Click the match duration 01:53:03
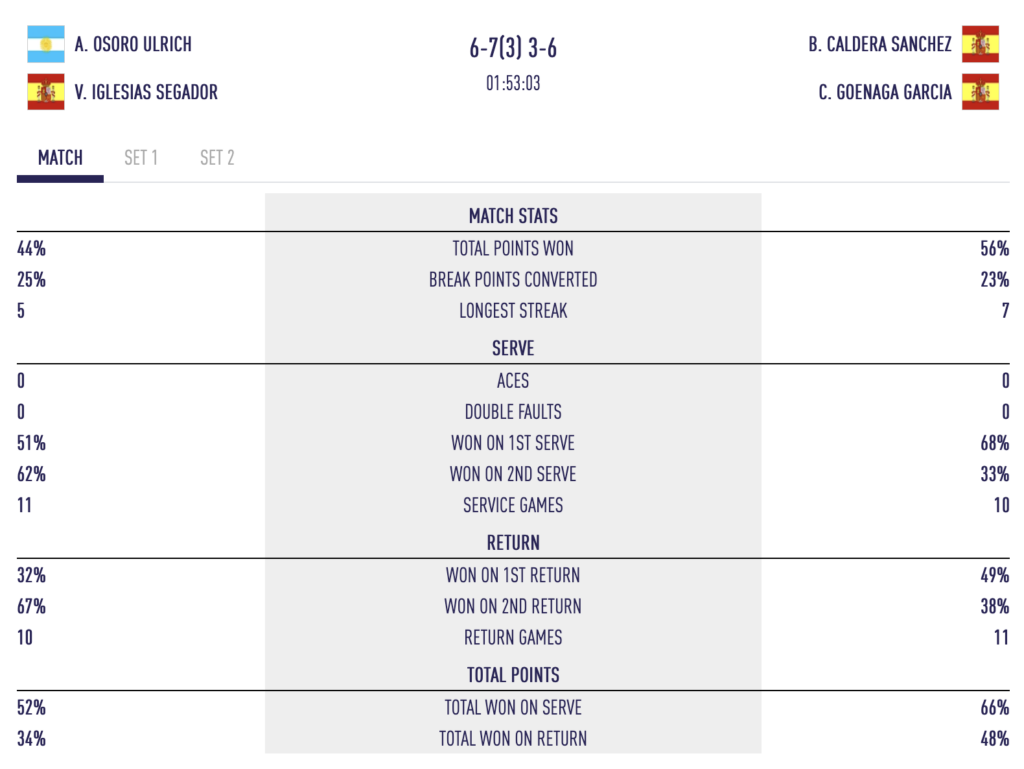This screenshot has height=769, width=1024. coord(513,84)
